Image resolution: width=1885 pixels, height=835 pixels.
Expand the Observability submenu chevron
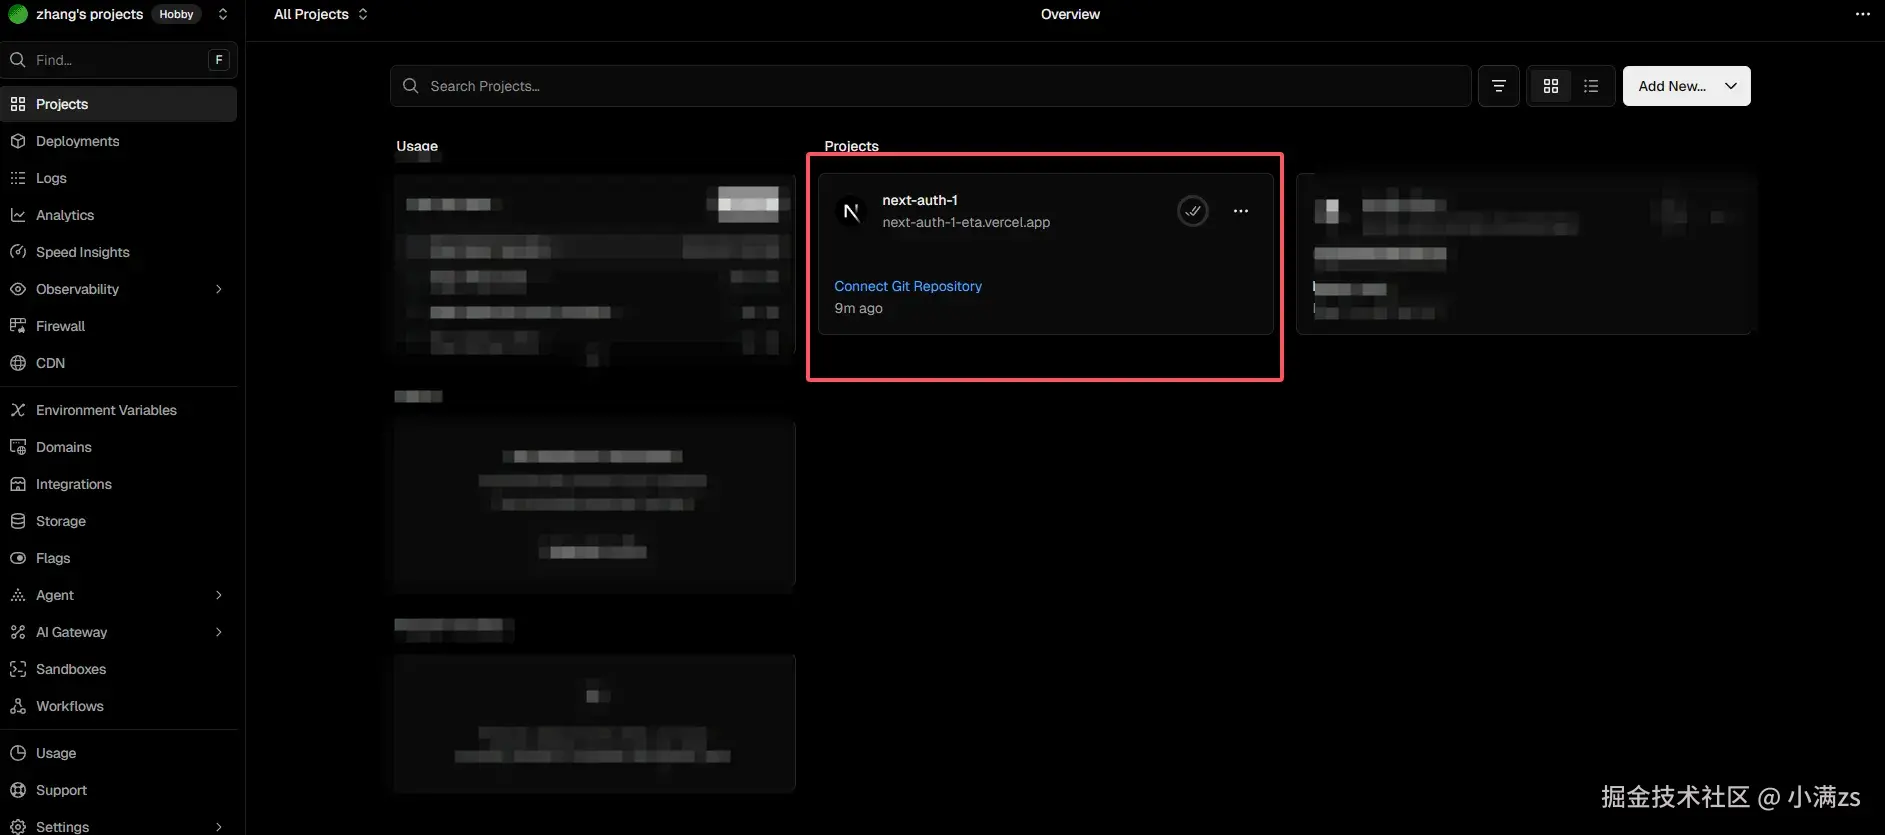coord(219,289)
